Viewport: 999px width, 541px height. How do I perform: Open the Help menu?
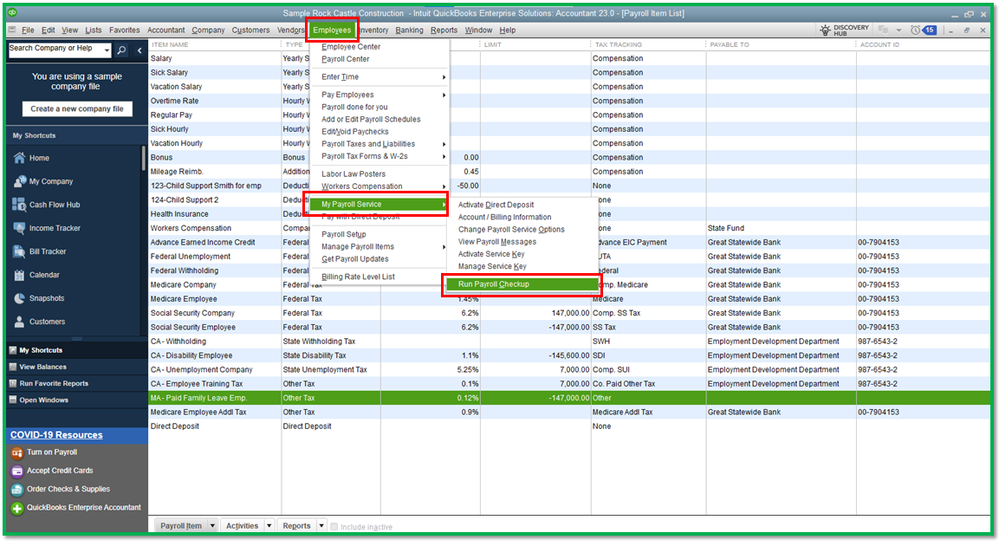coord(507,30)
